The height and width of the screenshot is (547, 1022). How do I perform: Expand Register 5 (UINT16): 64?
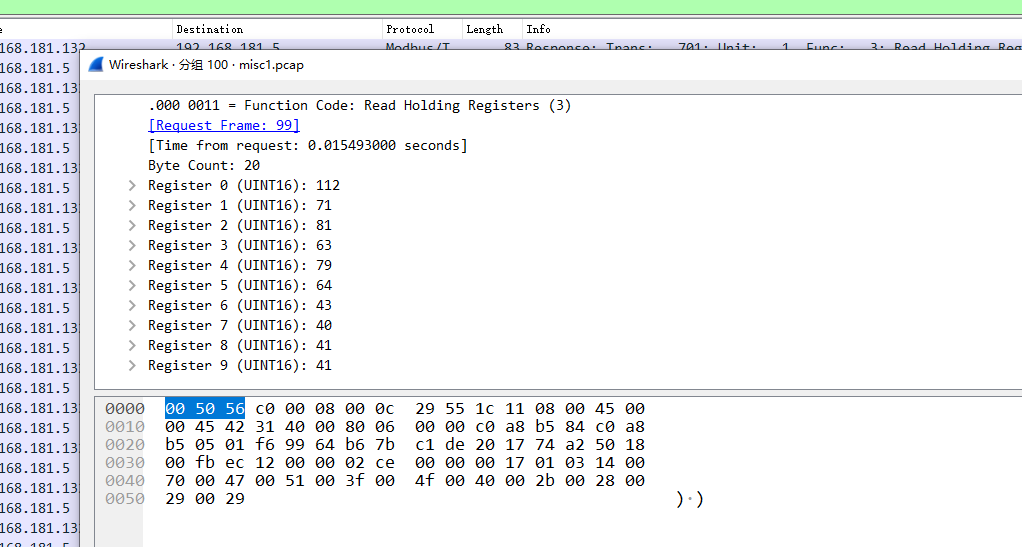[x=132, y=286]
